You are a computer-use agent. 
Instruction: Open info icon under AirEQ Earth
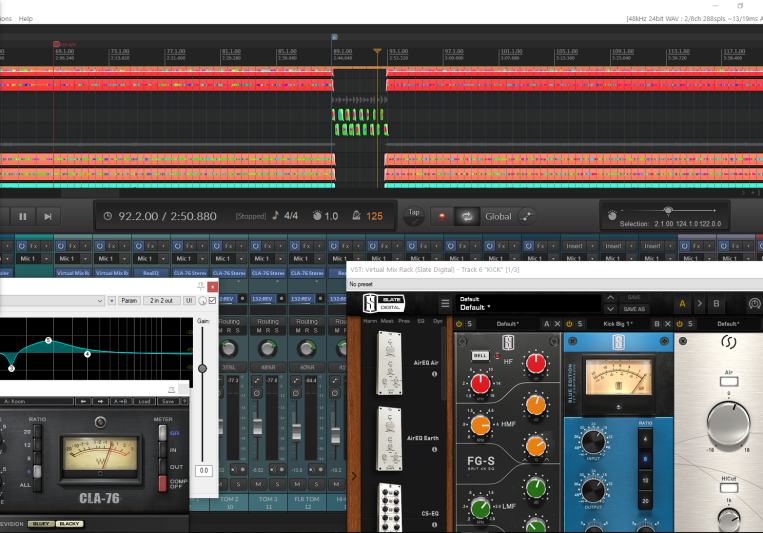pyautogui.click(x=435, y=450)
